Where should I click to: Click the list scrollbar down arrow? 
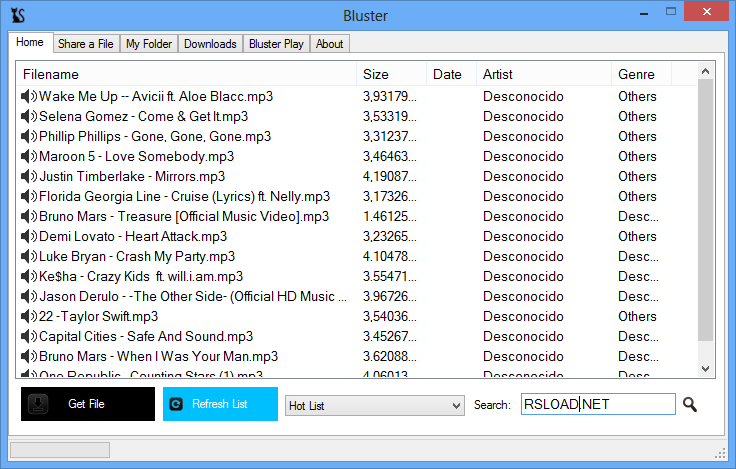[x=705, y=369]
